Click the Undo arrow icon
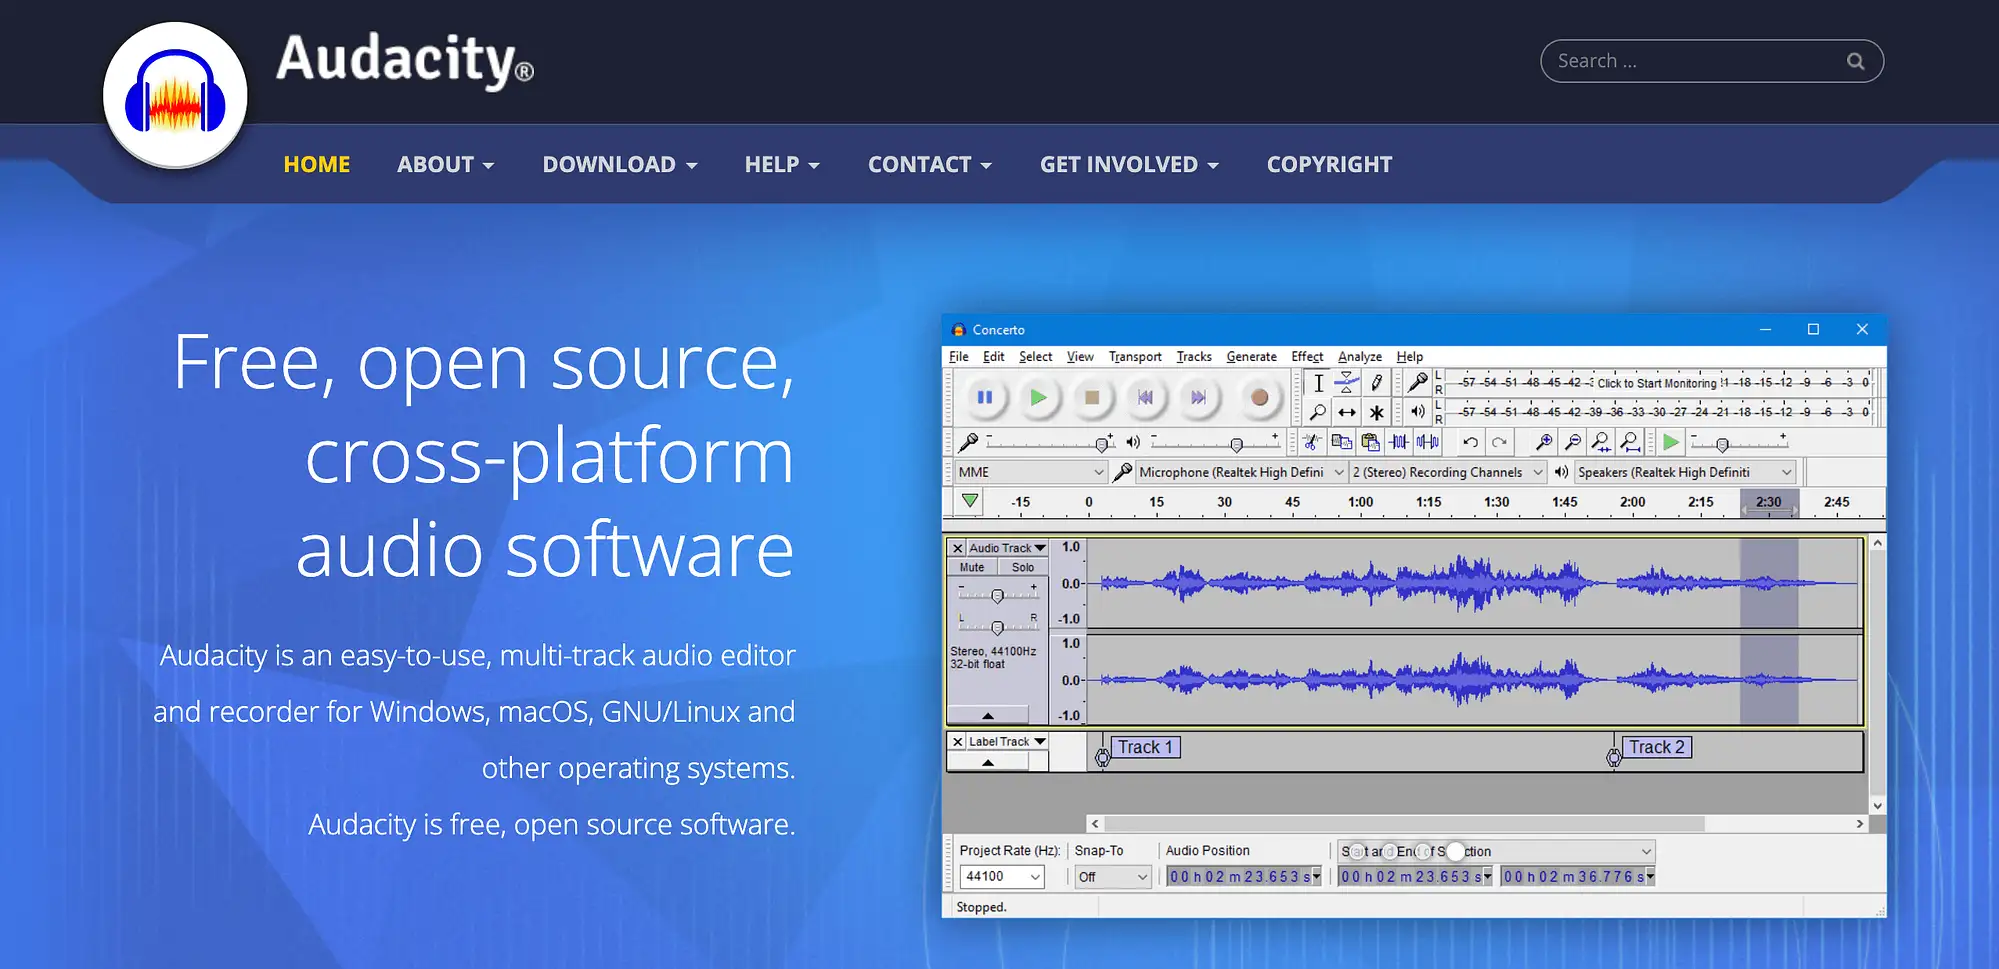The height and width of the screenshot is (969, 1999). tap(1470, 442)
